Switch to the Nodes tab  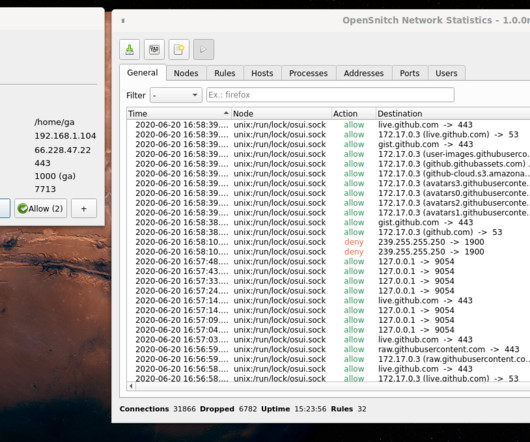pyautogui.click(x=186, y=73)
